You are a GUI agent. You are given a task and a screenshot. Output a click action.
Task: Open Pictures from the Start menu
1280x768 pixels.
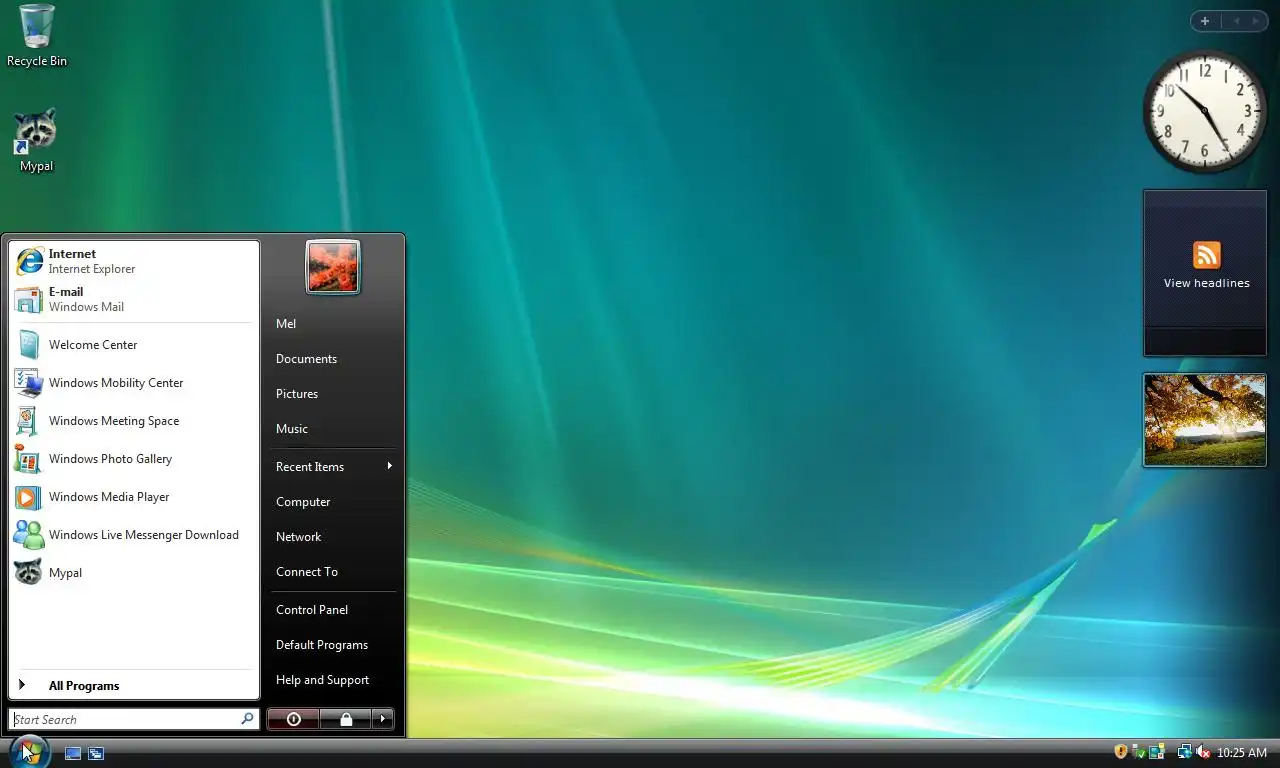333,394
